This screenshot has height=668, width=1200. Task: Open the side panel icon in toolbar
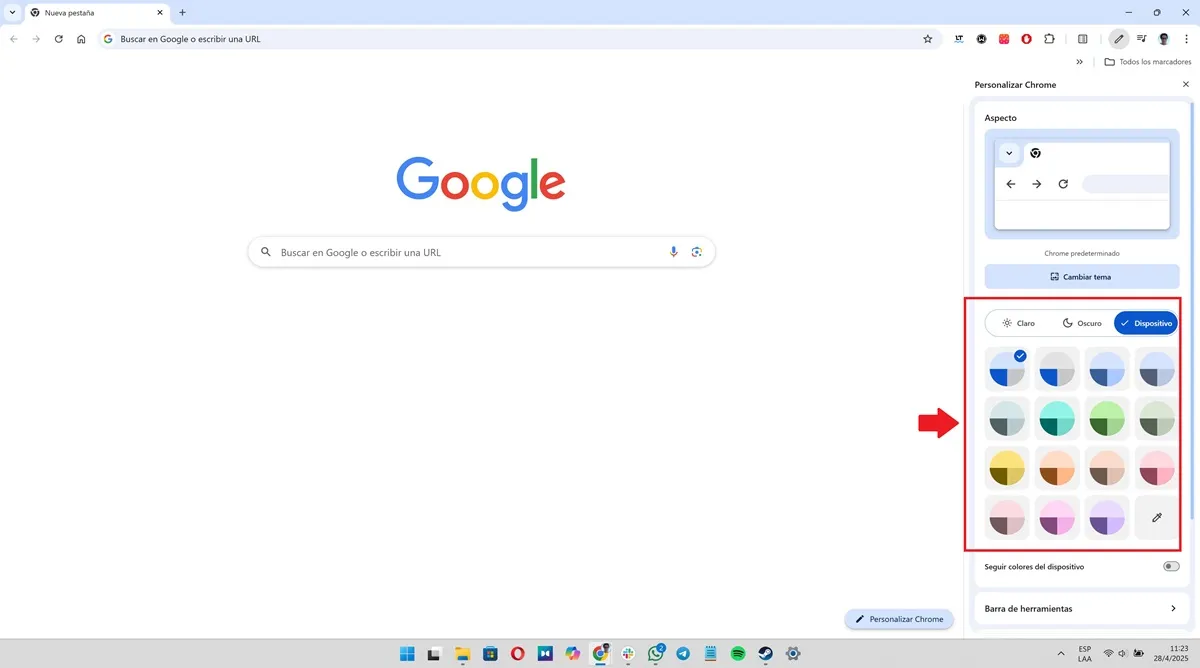(1083, 39)
